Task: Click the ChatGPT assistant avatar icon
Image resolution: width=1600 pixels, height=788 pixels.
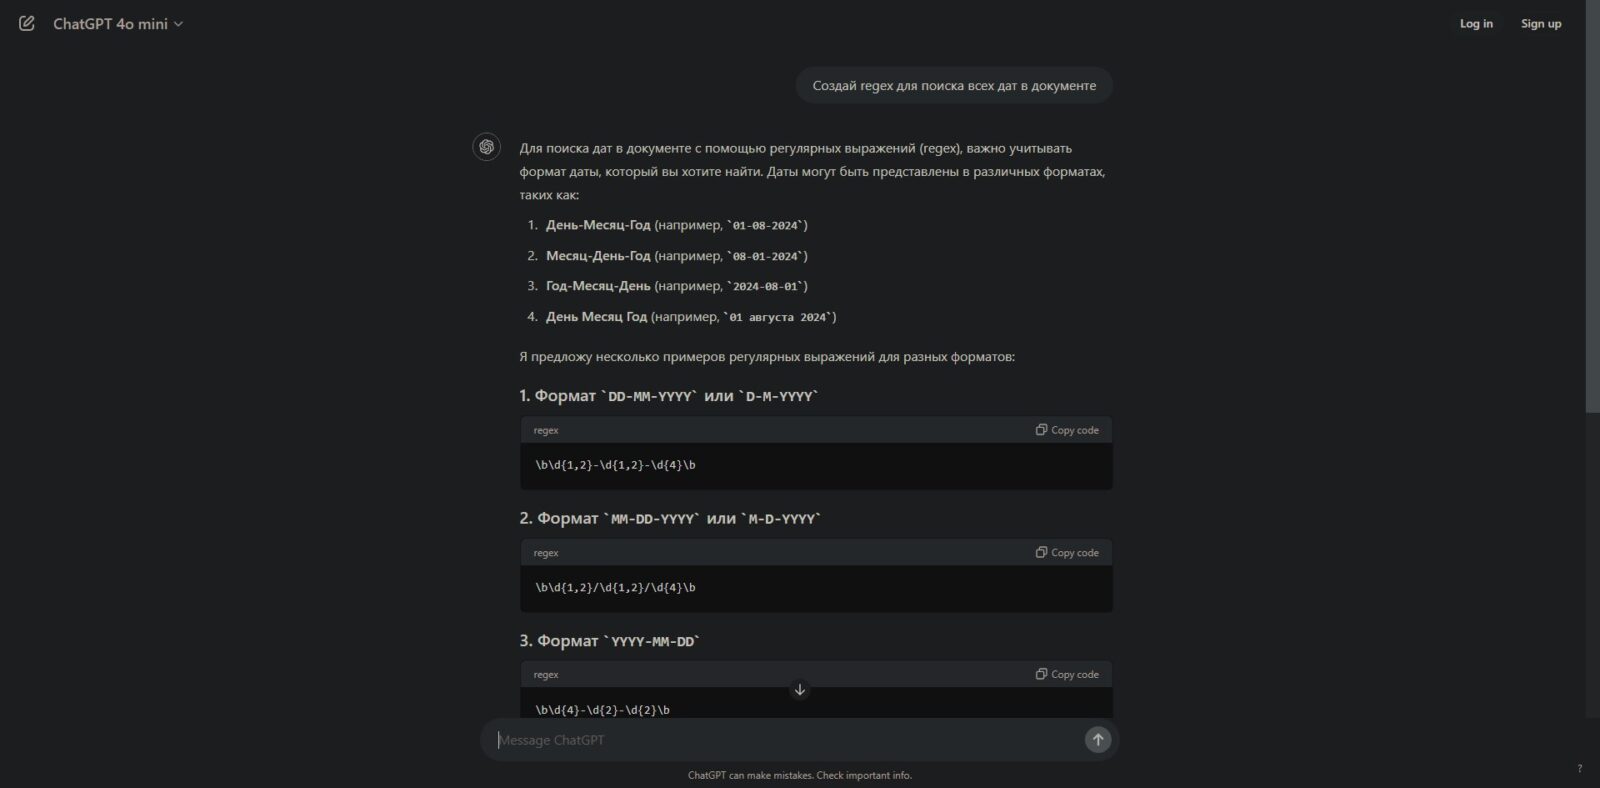Action: 486,147
